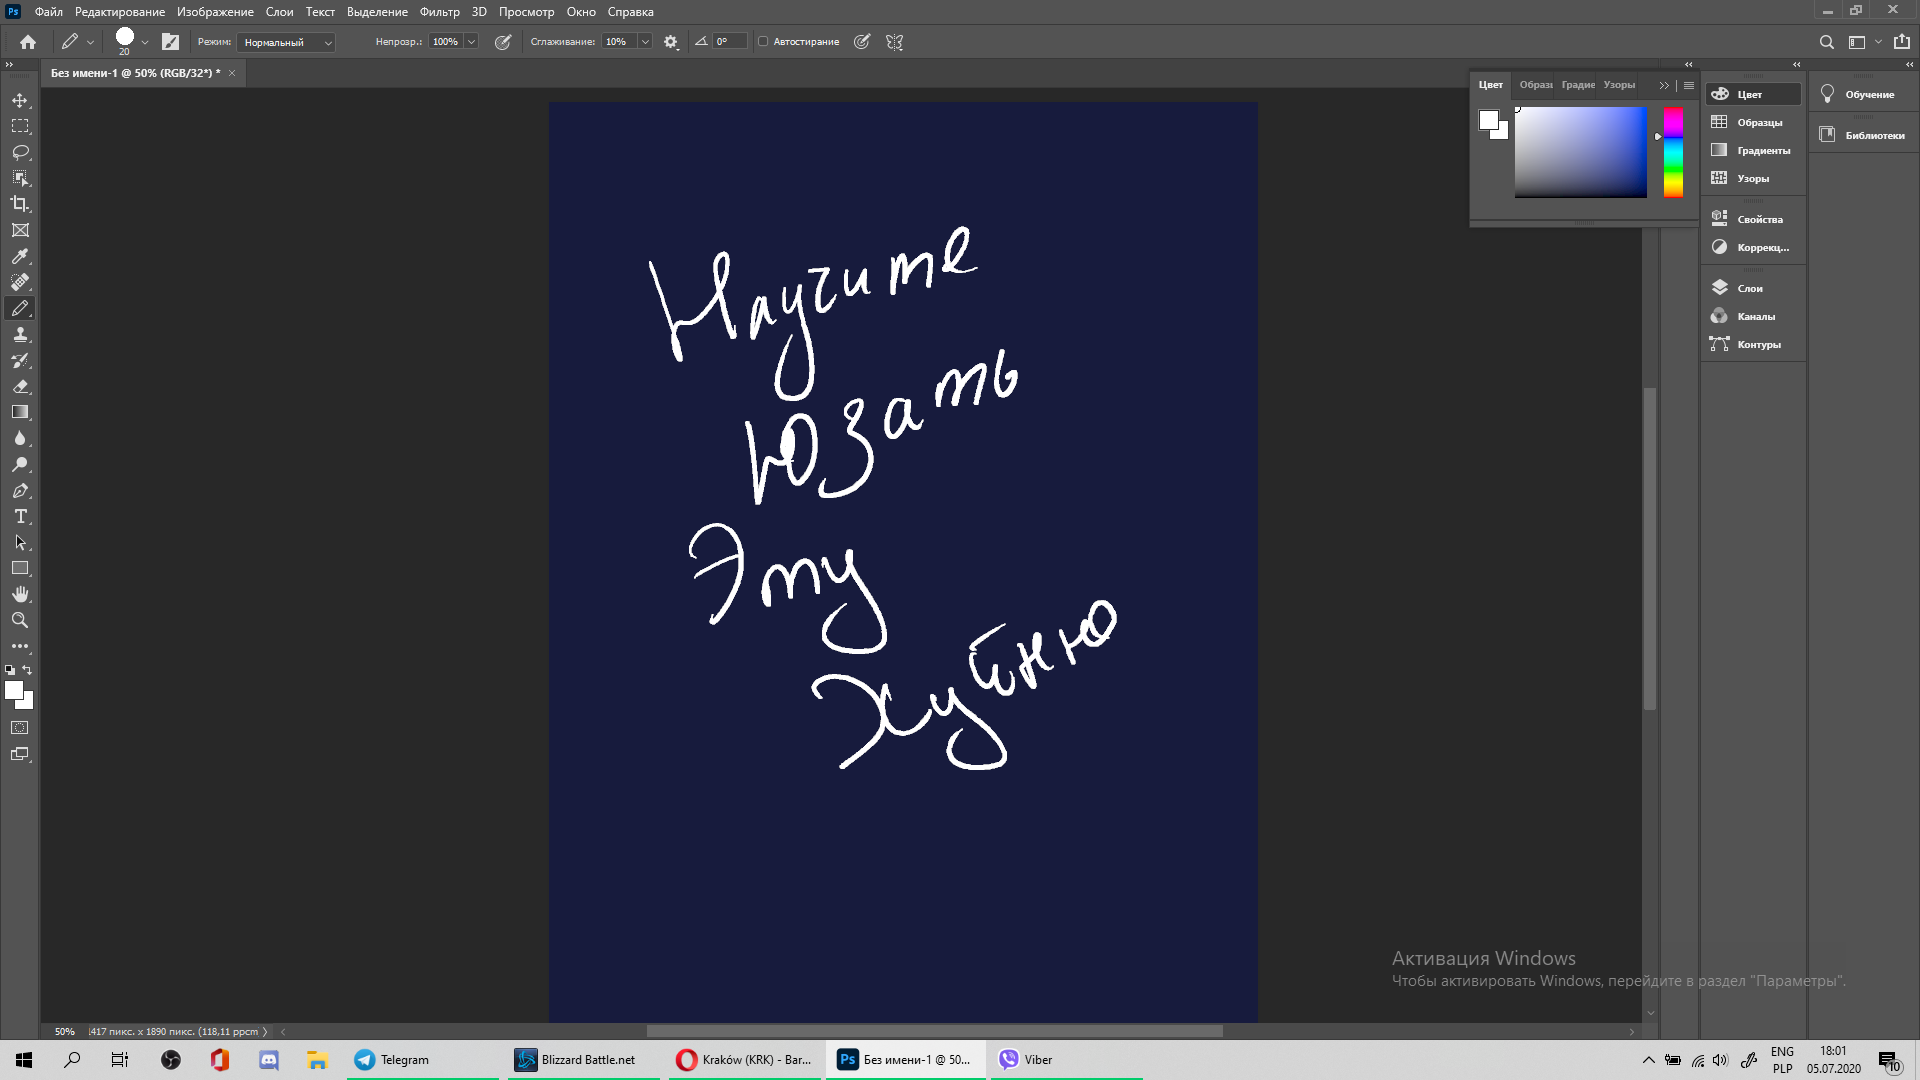Open the Фильтр menu
The width and height of the screenshot is (1920, 1080).
click(438, 12)
